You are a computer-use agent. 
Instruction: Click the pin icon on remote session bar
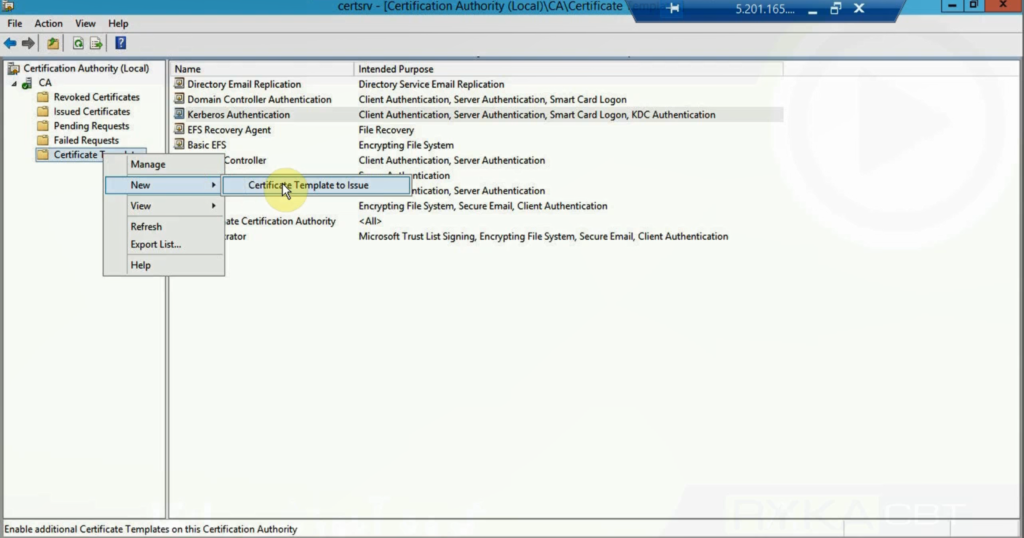pos(673,8)
